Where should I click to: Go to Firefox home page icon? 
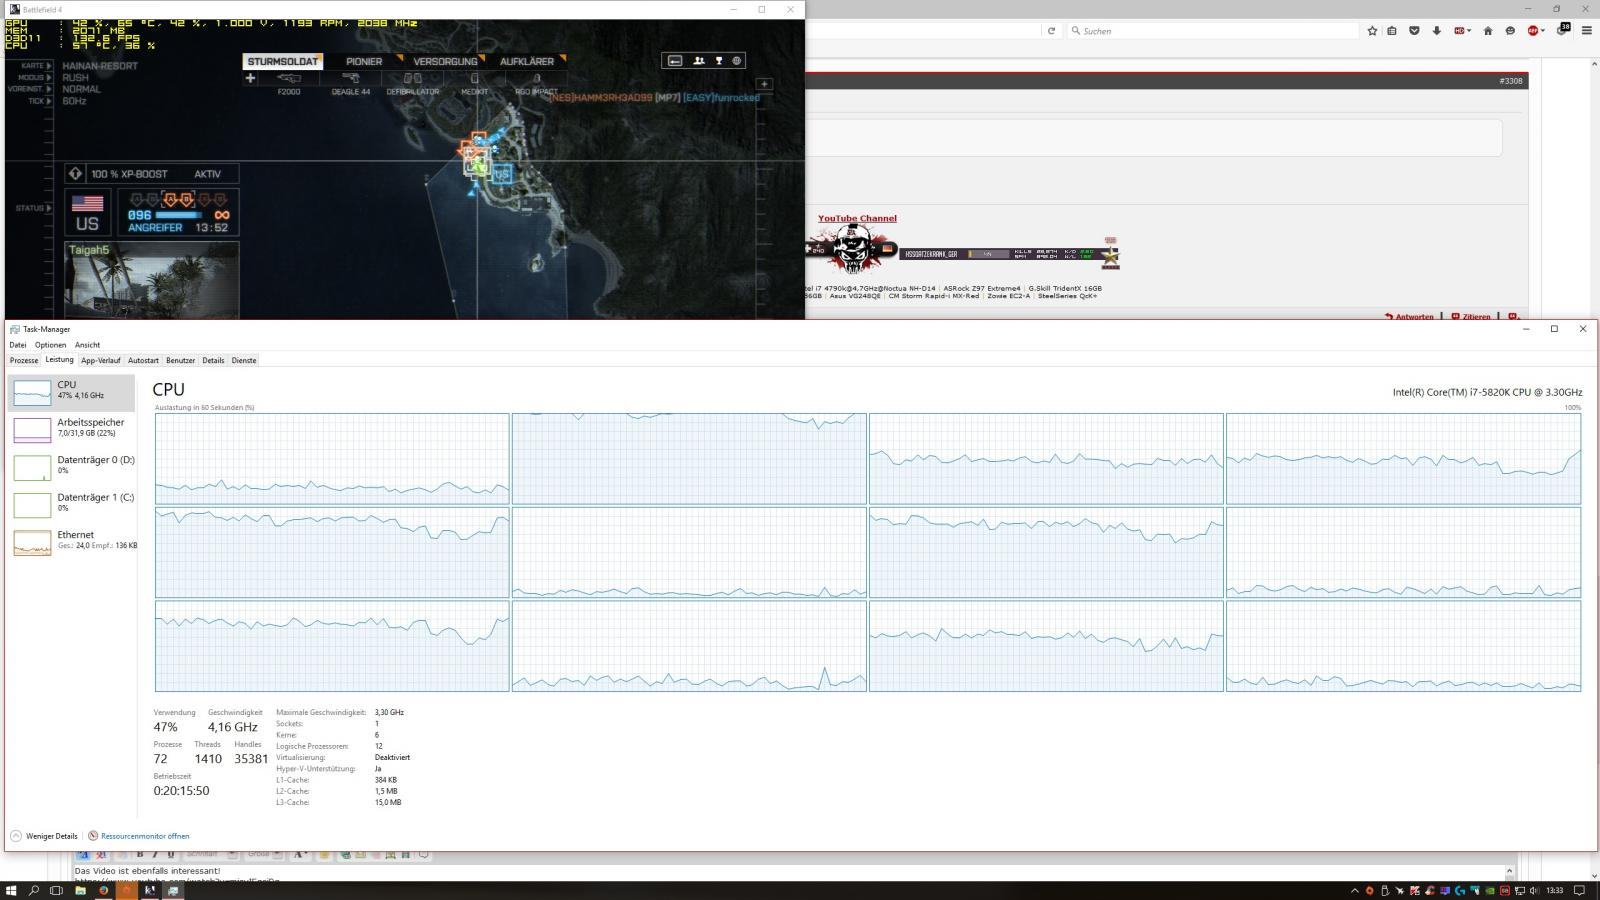(1488, 31)
